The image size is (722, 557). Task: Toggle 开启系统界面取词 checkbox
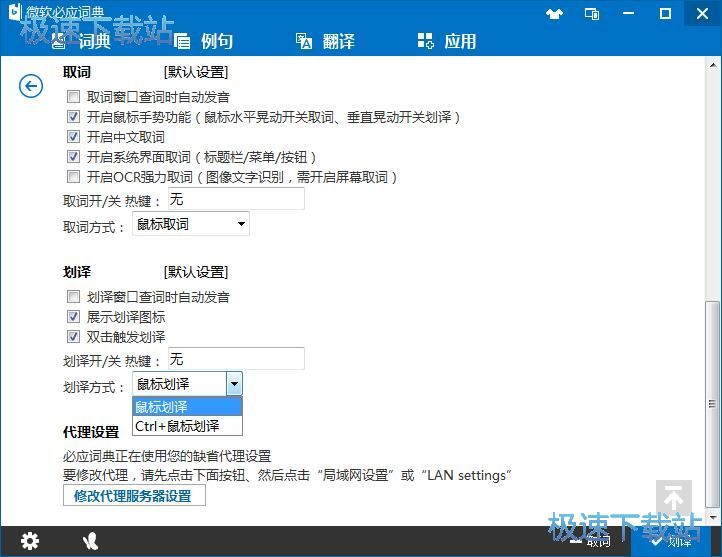point(73,157)
